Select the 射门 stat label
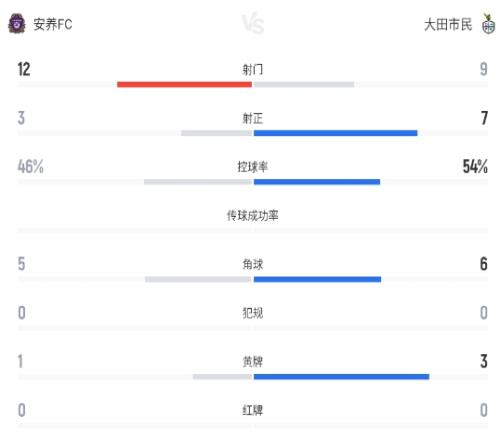This screenshot has width=500, height=440. [253, 69]
